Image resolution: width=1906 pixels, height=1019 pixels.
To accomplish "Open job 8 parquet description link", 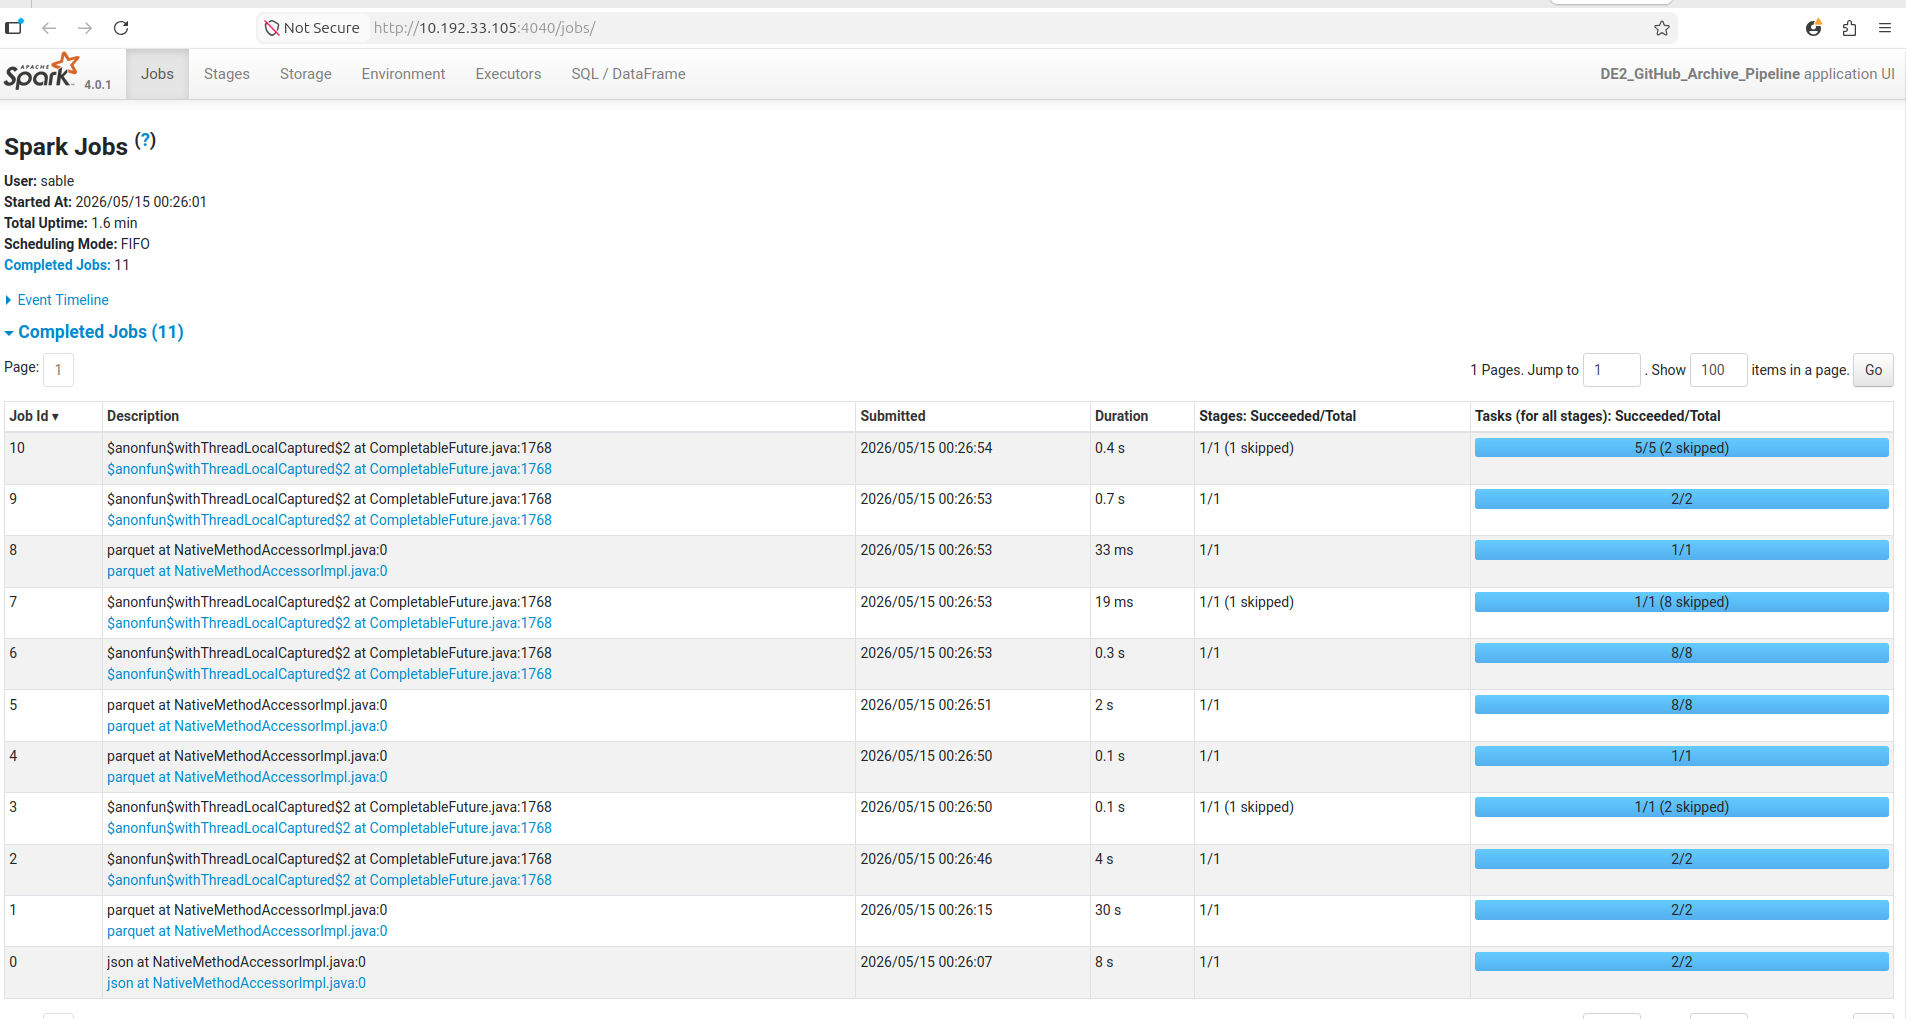I will [x=247, y=571].
